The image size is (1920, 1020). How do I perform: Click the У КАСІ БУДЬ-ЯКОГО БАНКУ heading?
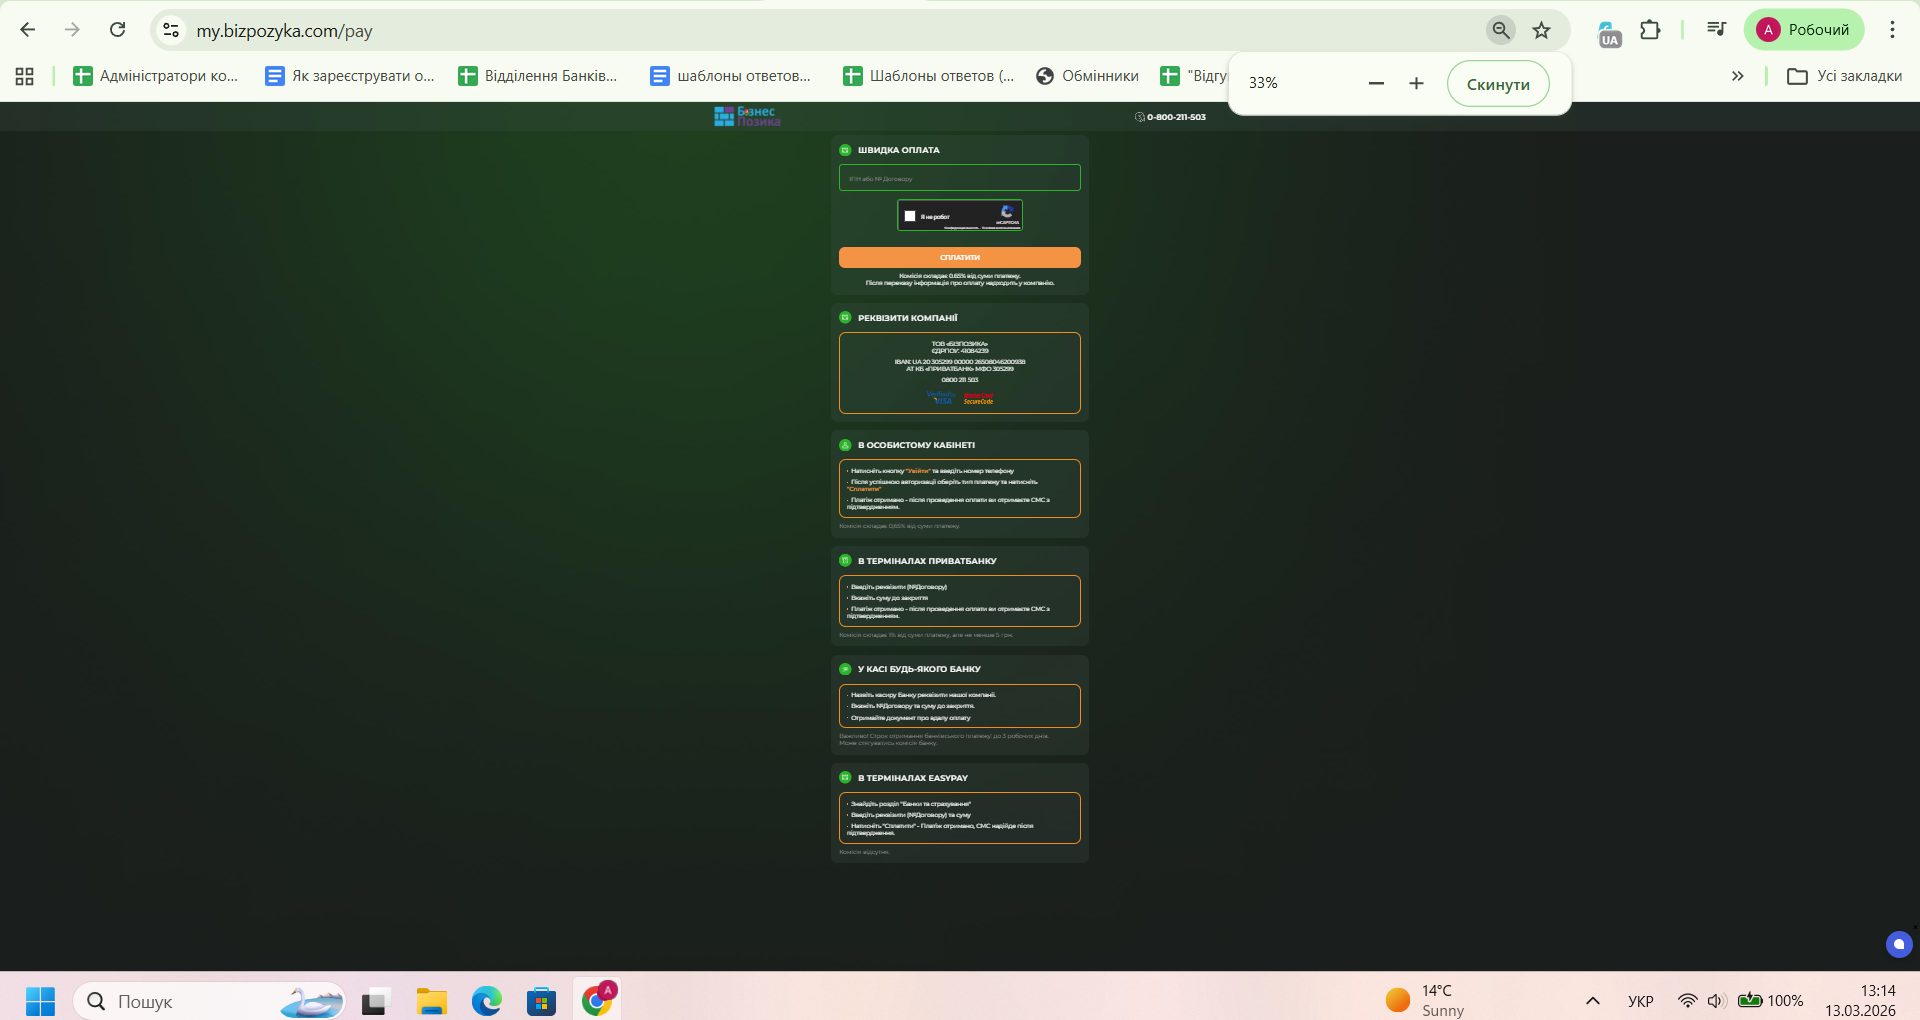(x=919, y=669)
